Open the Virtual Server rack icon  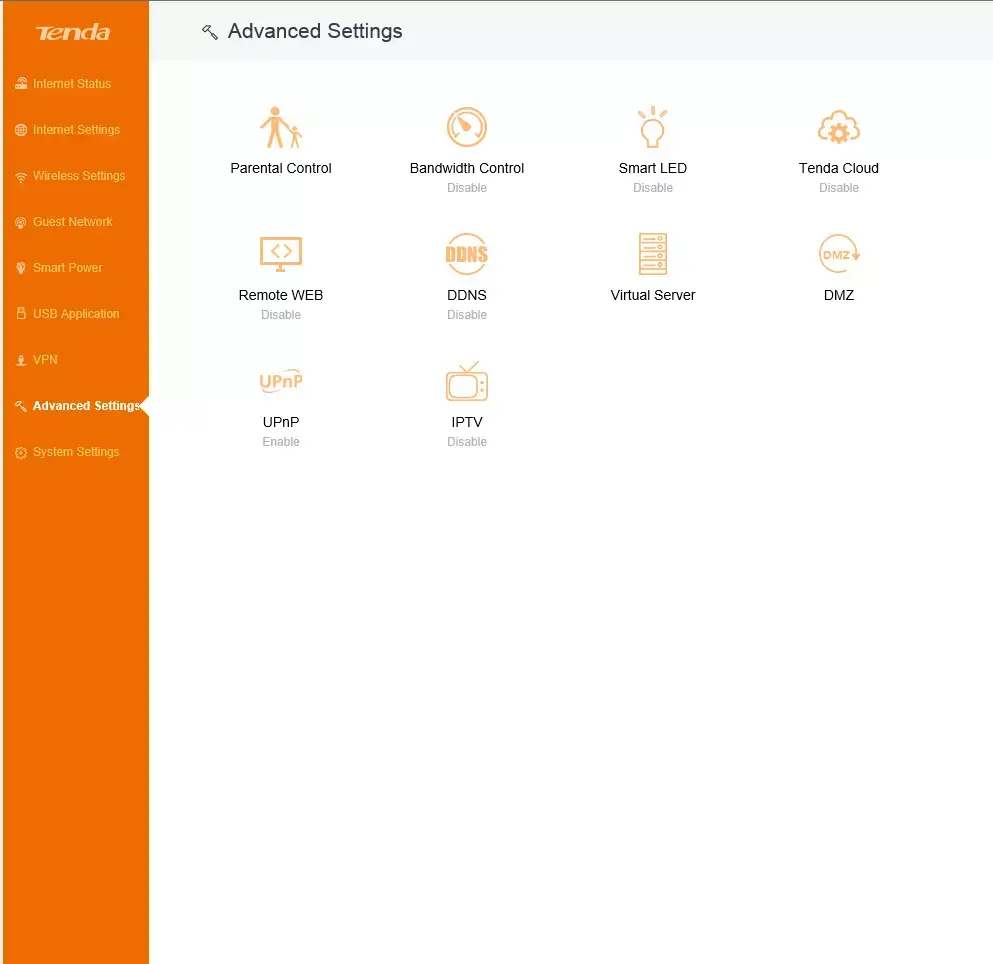(652, 254)
